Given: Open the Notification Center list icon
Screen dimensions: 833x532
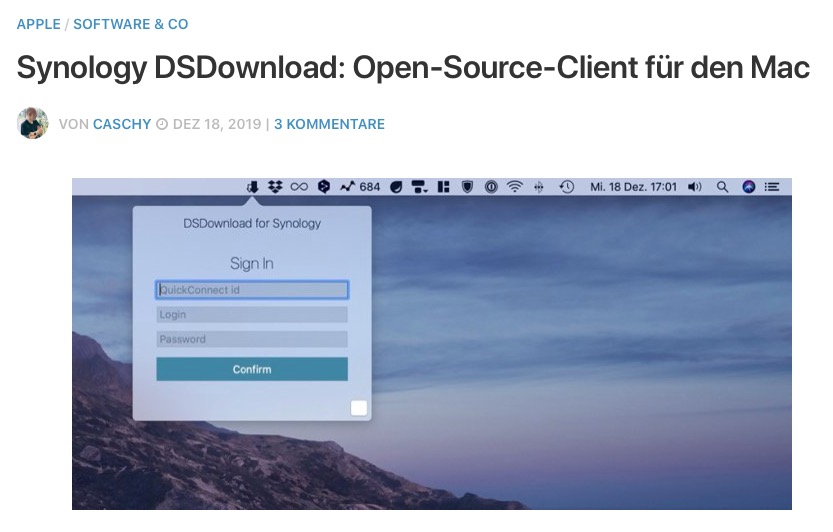Looking at the screenshot, I should tap(772, 187).
